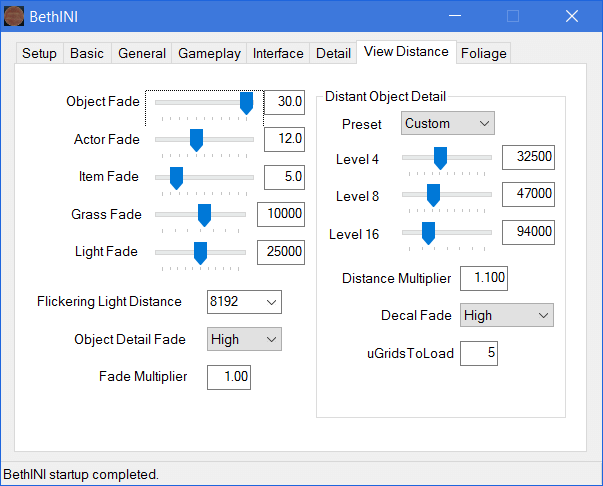
Task: Click the Fade Multiplier input field
Action: [x=228, y=377]
